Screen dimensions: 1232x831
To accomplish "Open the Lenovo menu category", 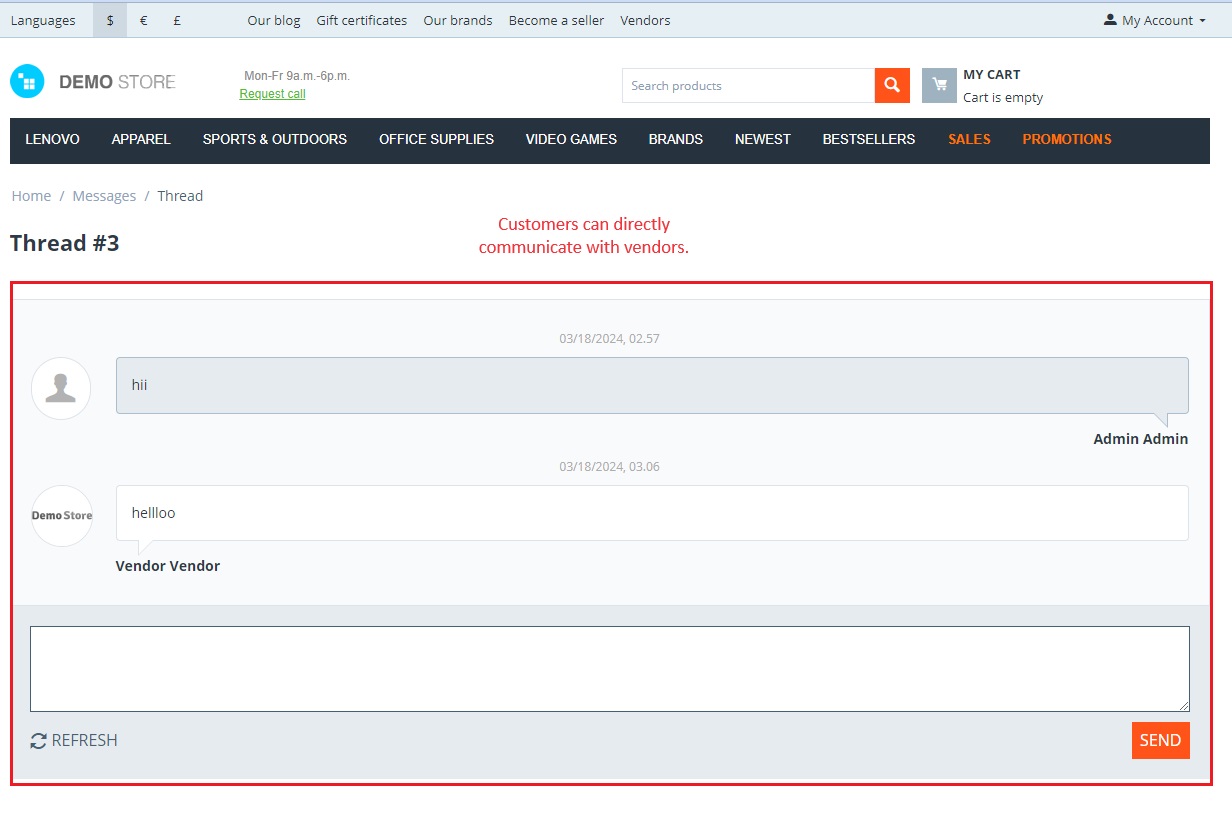I will [53, 139].
